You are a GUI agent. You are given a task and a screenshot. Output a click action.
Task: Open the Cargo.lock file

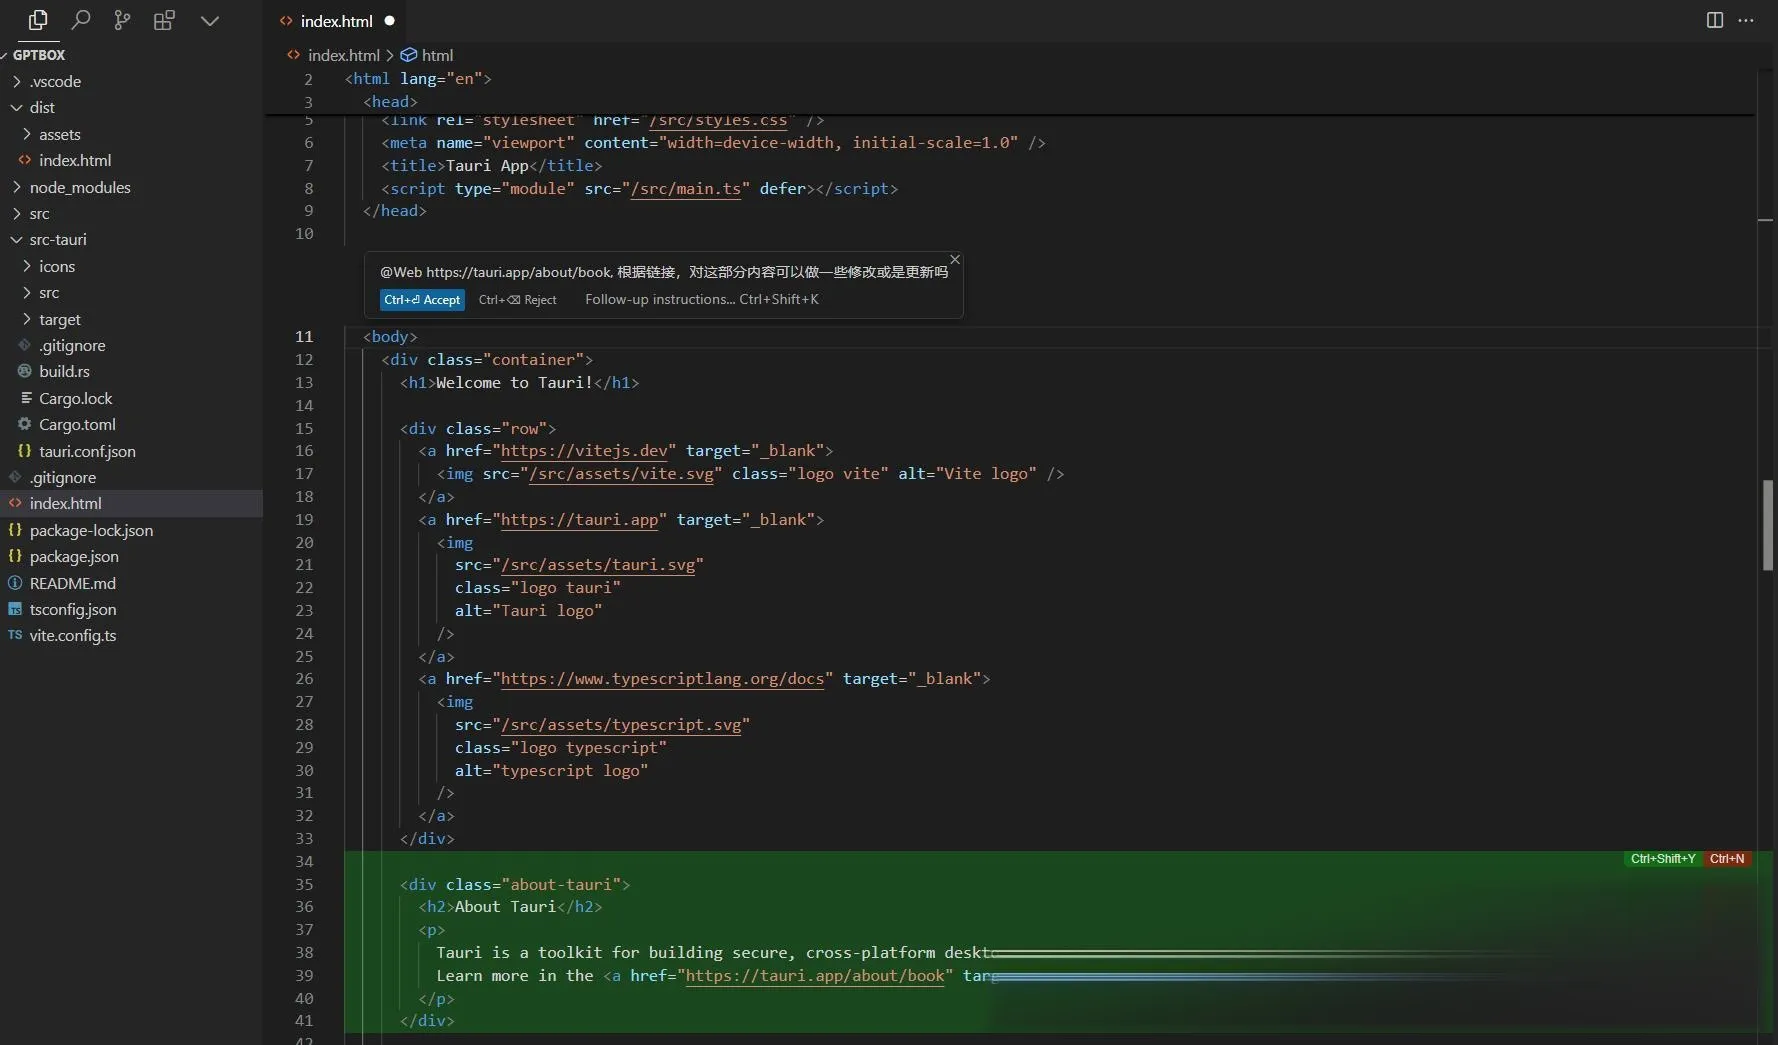[x=76, y=398]
